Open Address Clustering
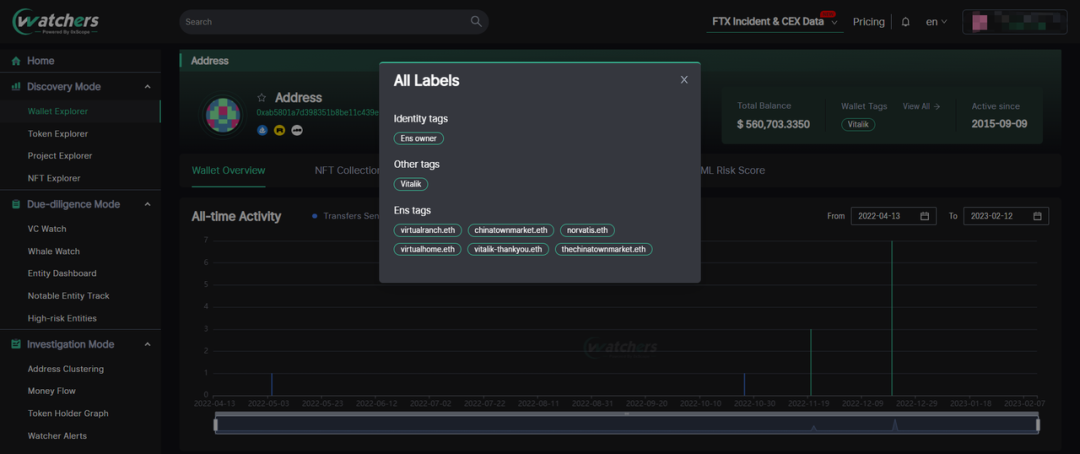Viewport: 1080px width, 454px height. coord(65,369)
